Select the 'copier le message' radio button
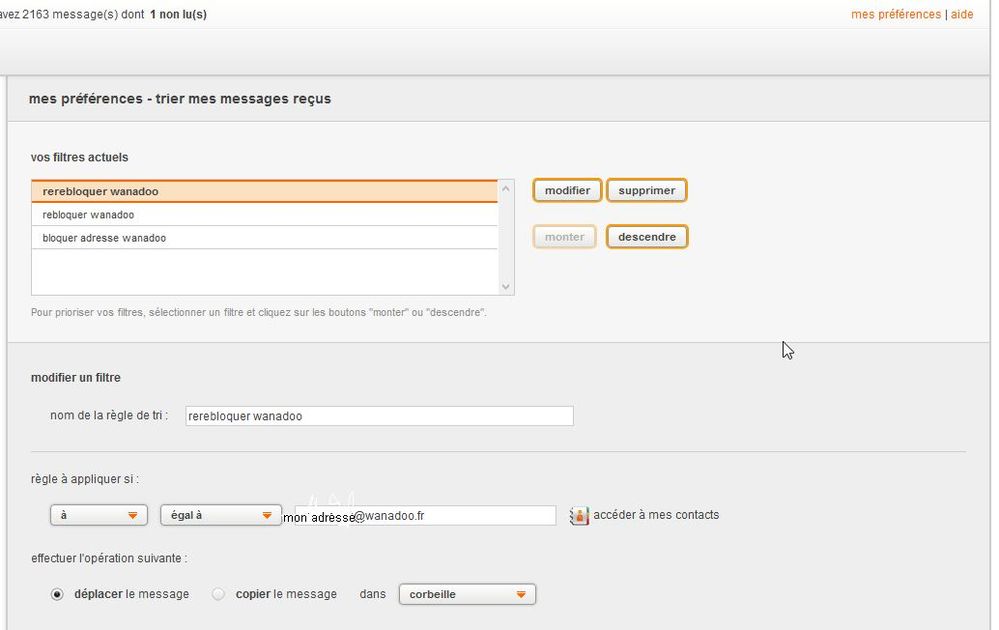 point(219,594)
